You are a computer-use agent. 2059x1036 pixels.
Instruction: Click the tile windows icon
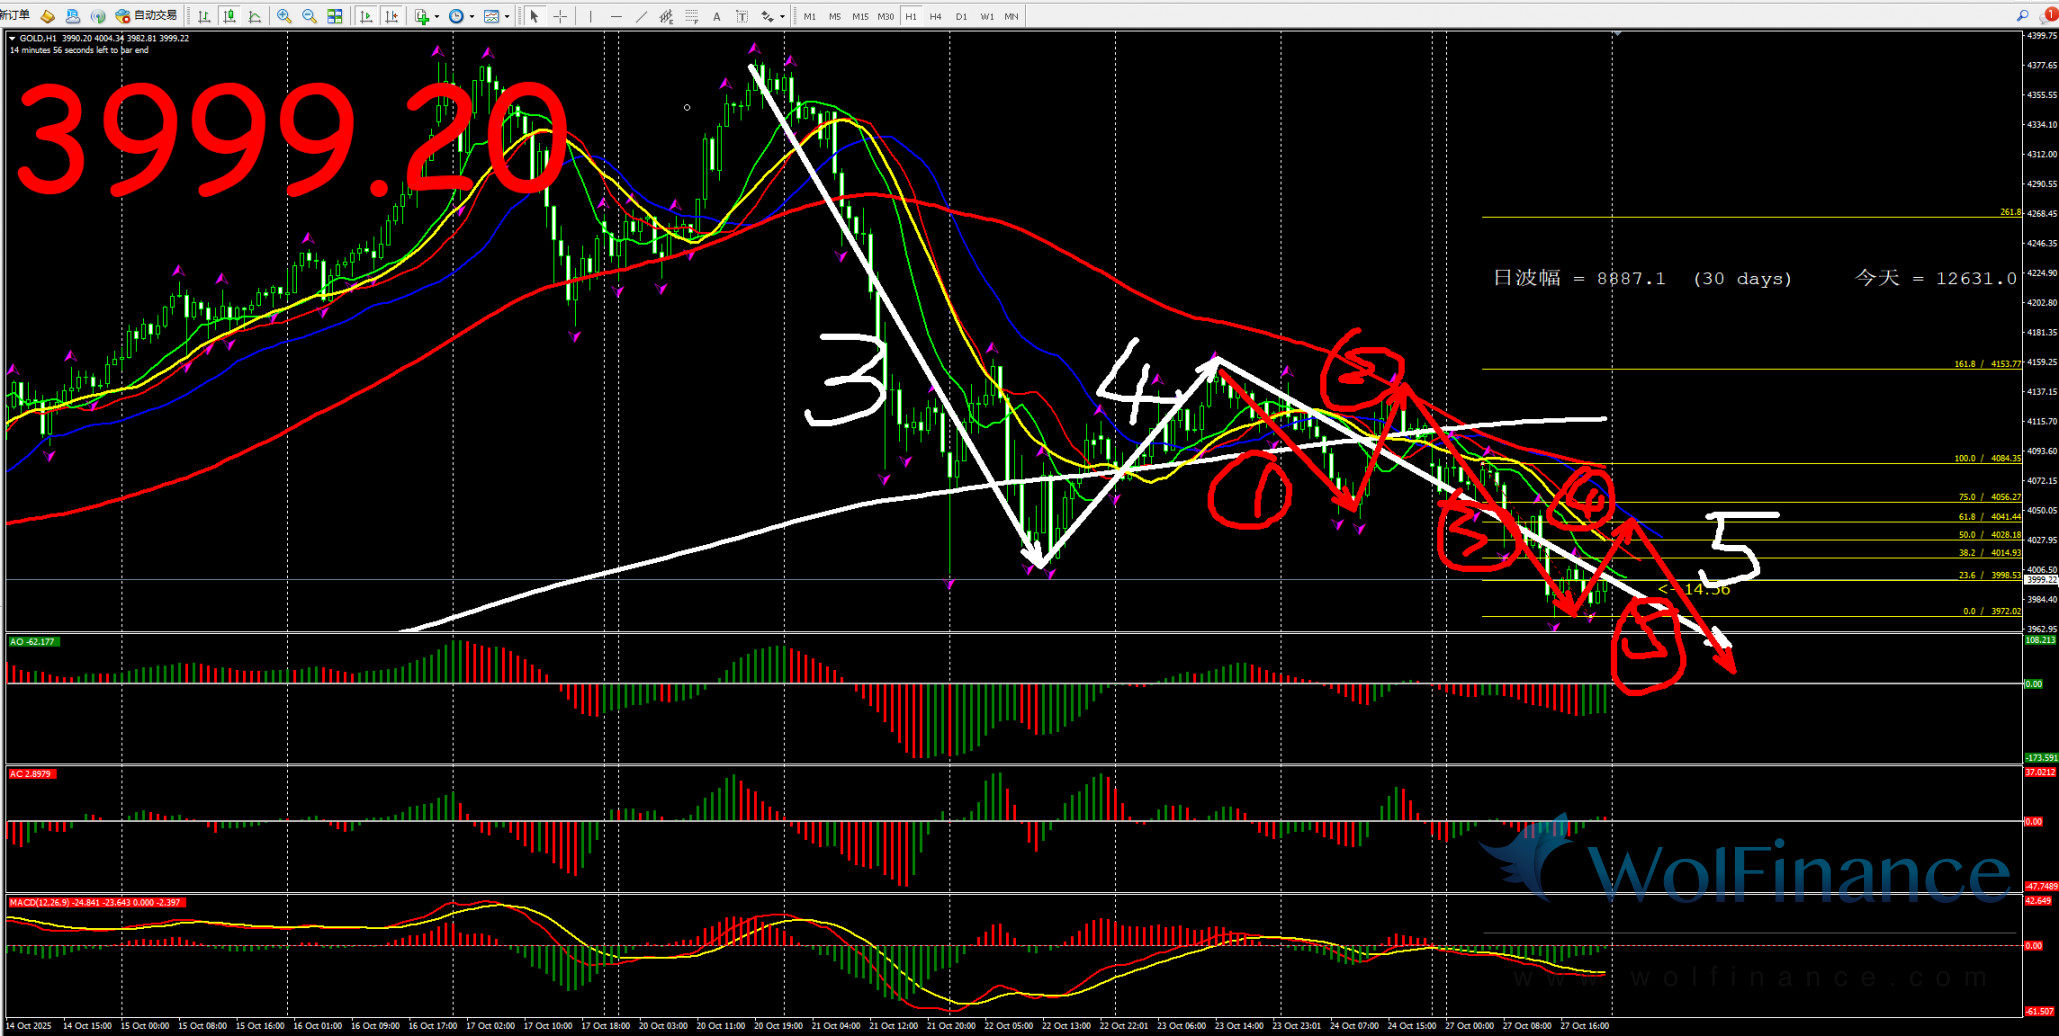(335, 16)
